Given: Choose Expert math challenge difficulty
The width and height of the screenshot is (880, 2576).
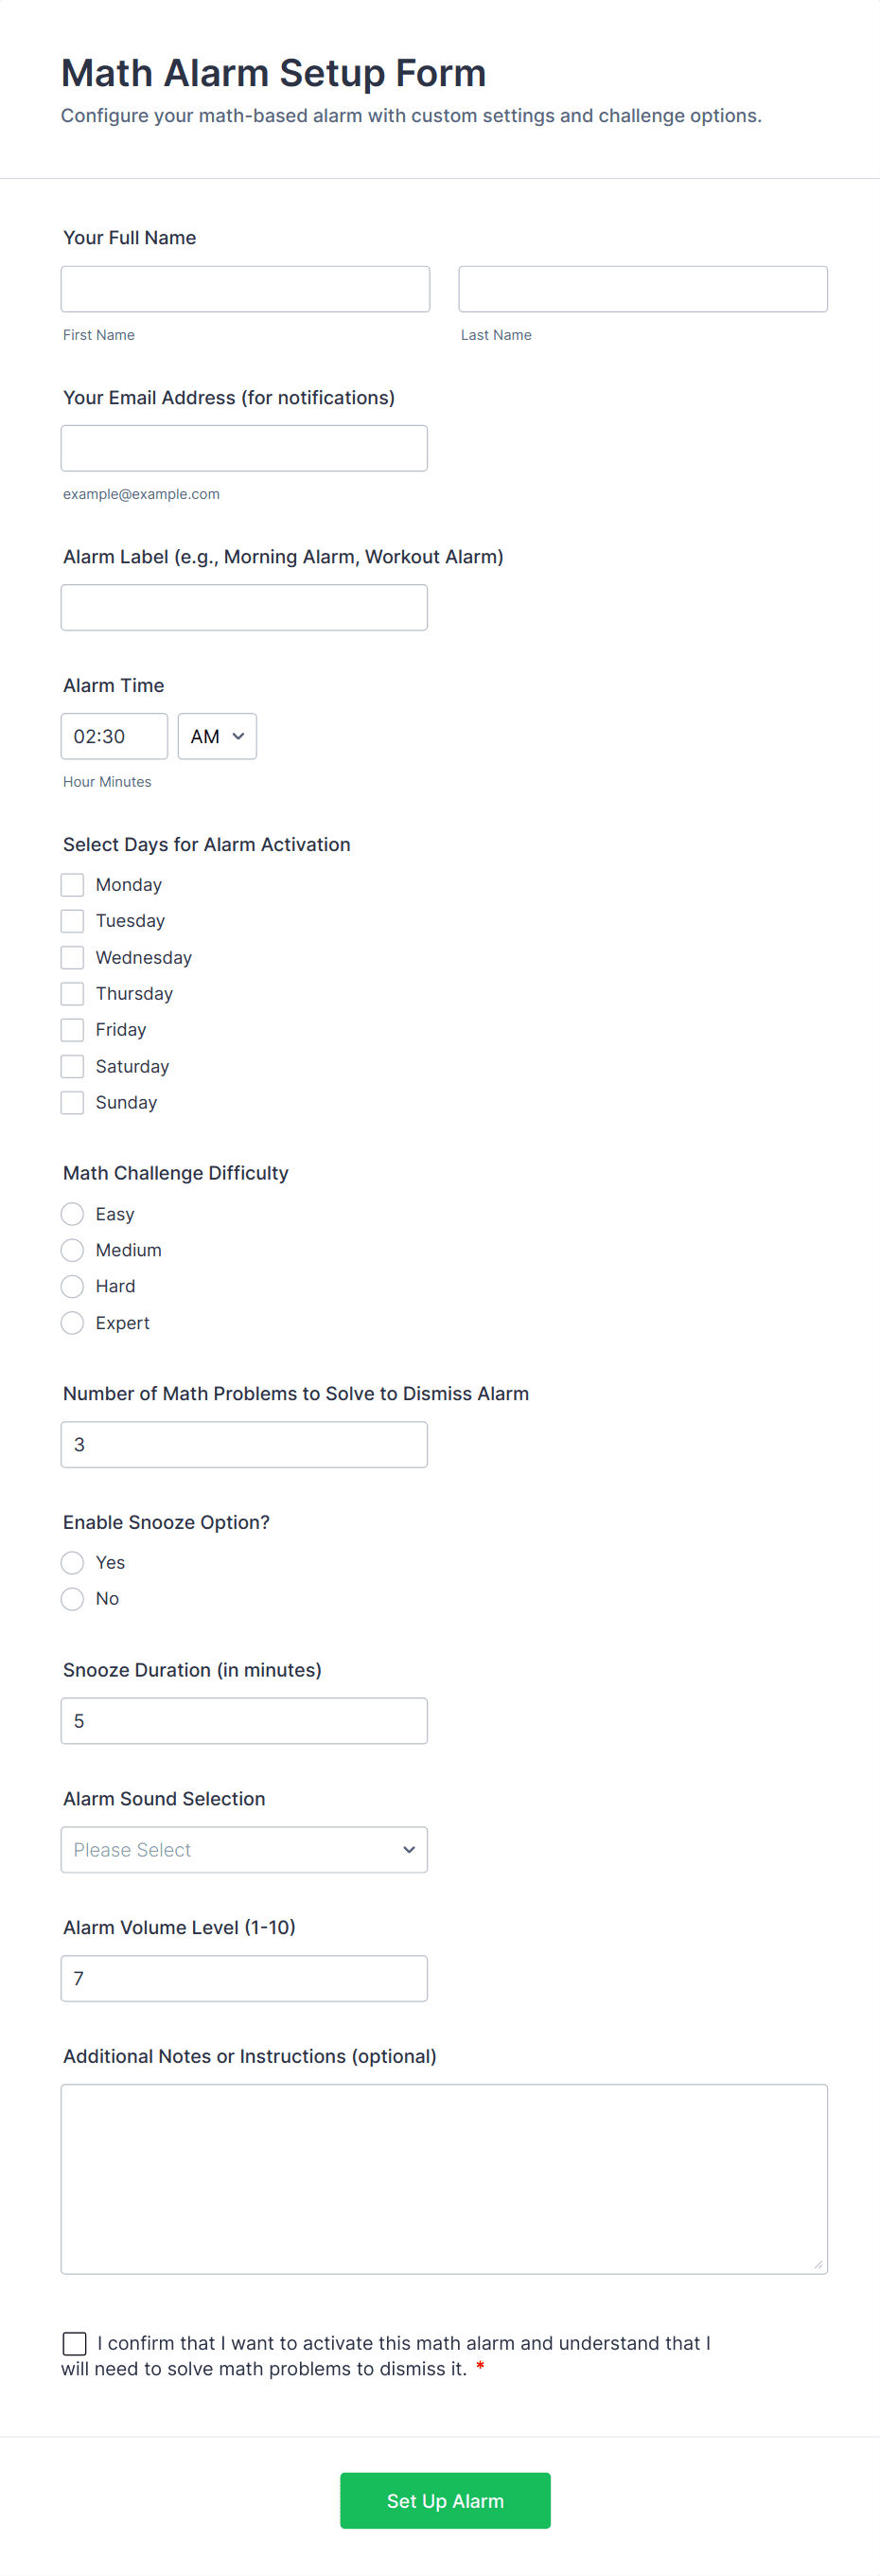Looking at the screenshot, I should [x=71, y=1322].
